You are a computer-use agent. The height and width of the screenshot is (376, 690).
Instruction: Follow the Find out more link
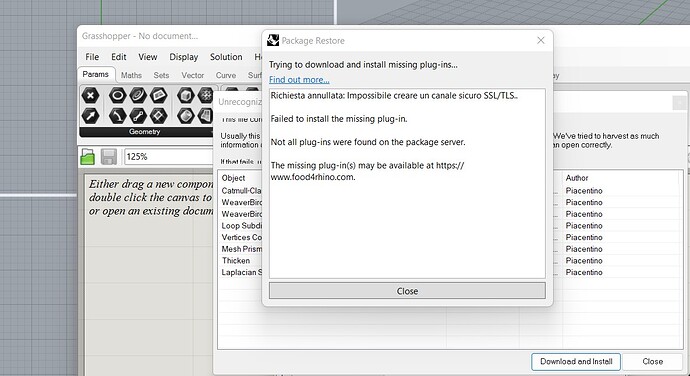pos(299,80)
